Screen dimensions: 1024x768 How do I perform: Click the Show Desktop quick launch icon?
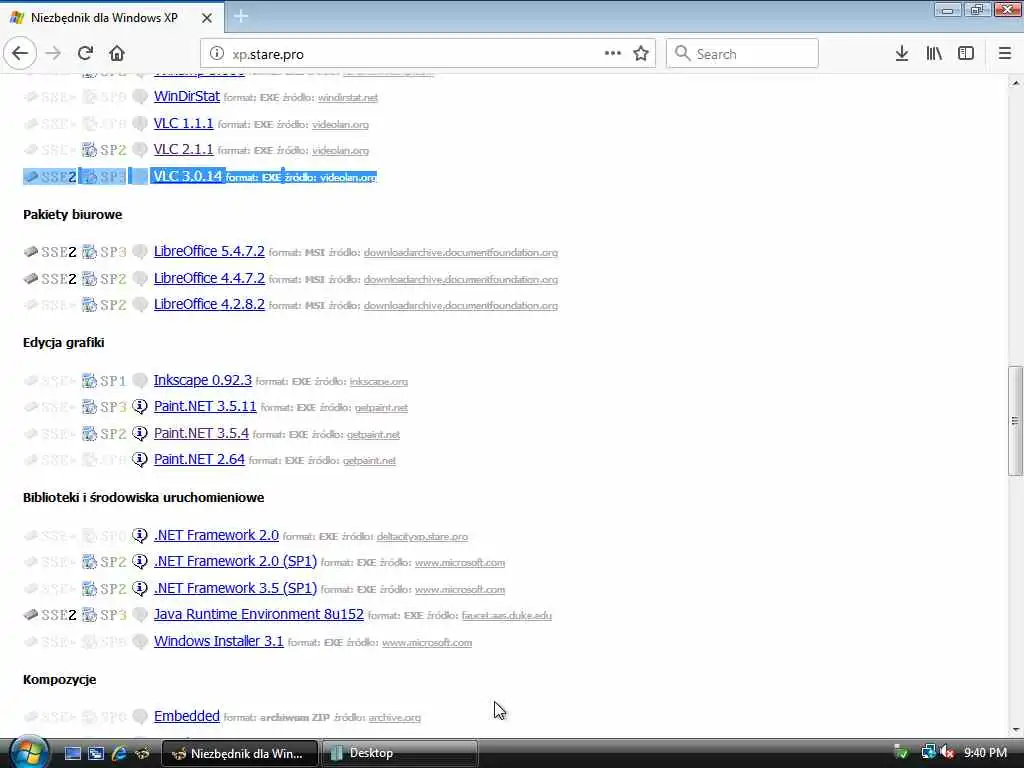click(72, 753)
